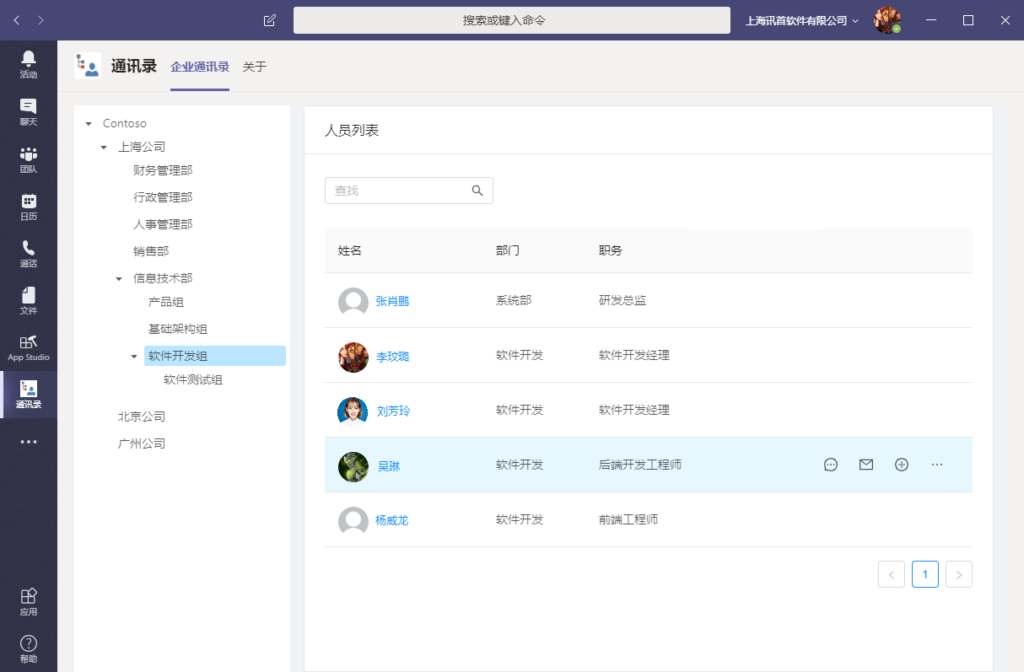This screenshot has width=1024, height=672.
Task: Open 刘芳玲's profile link
Action: [x=393, y=411]
